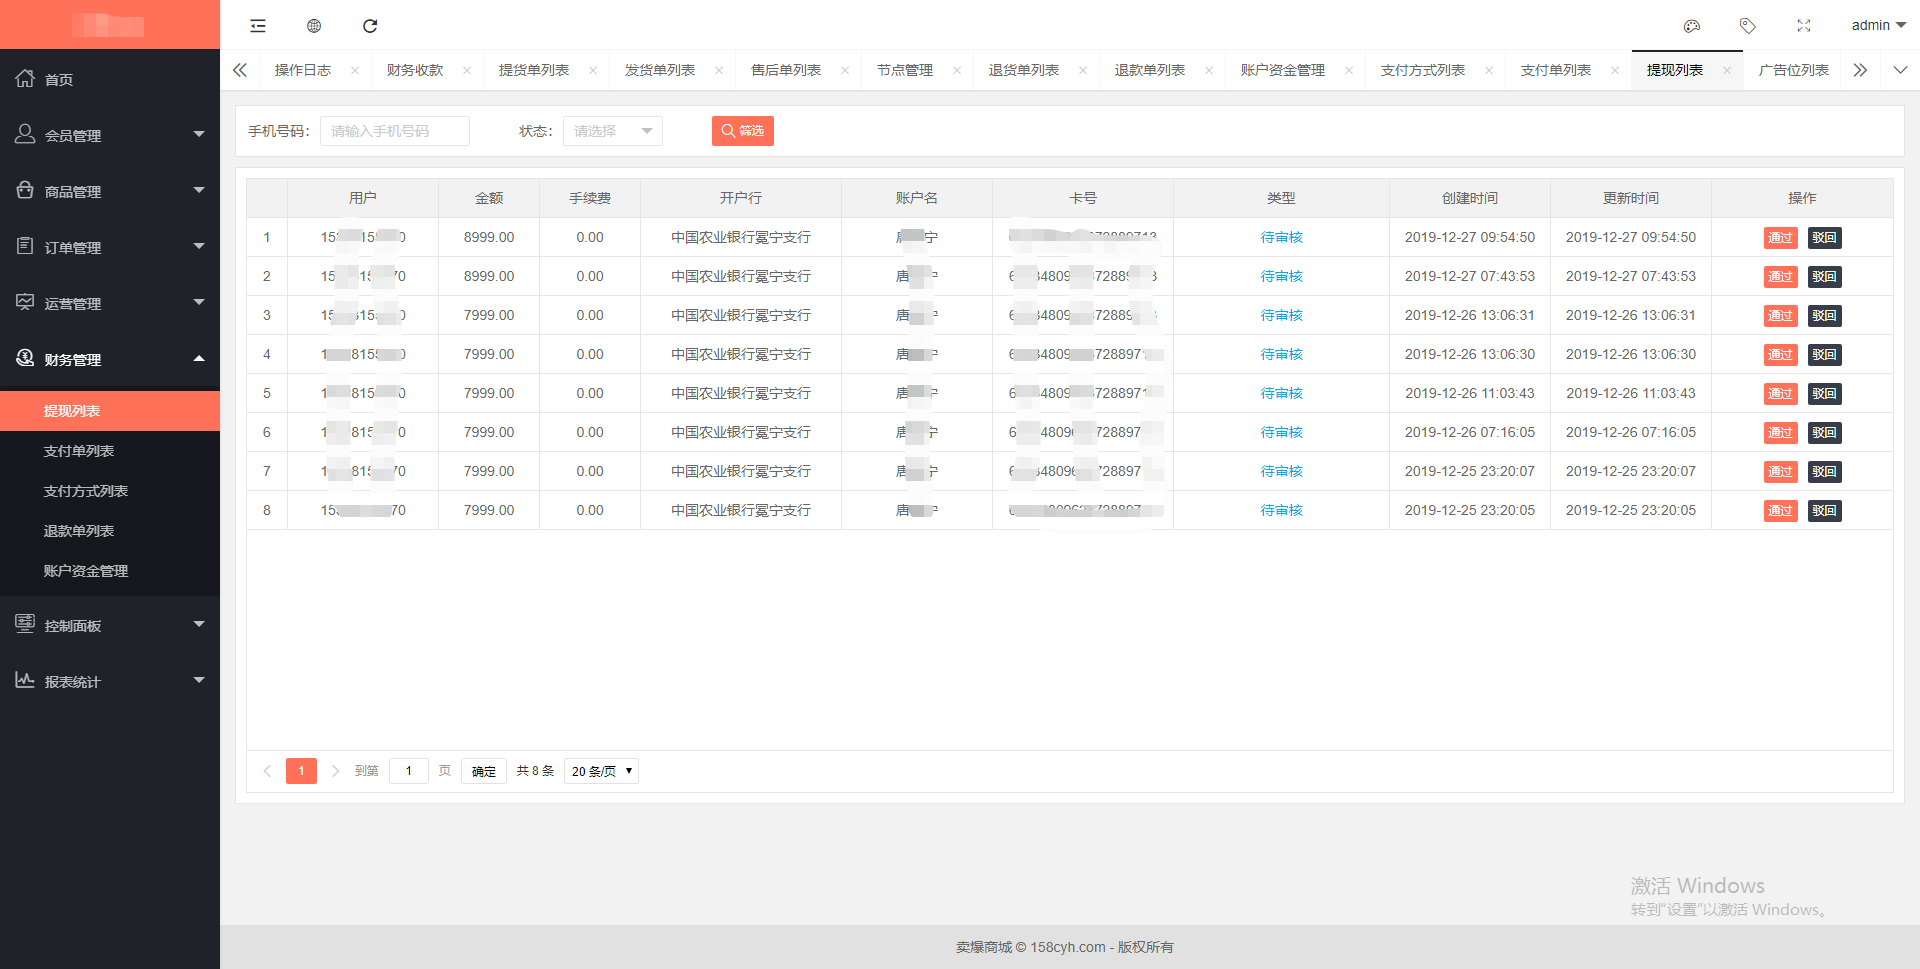Open 账户资金管理 in the sidebar submenu
Image resolution: width=1920 pixels, height=969 pixels.
[110, 571]
